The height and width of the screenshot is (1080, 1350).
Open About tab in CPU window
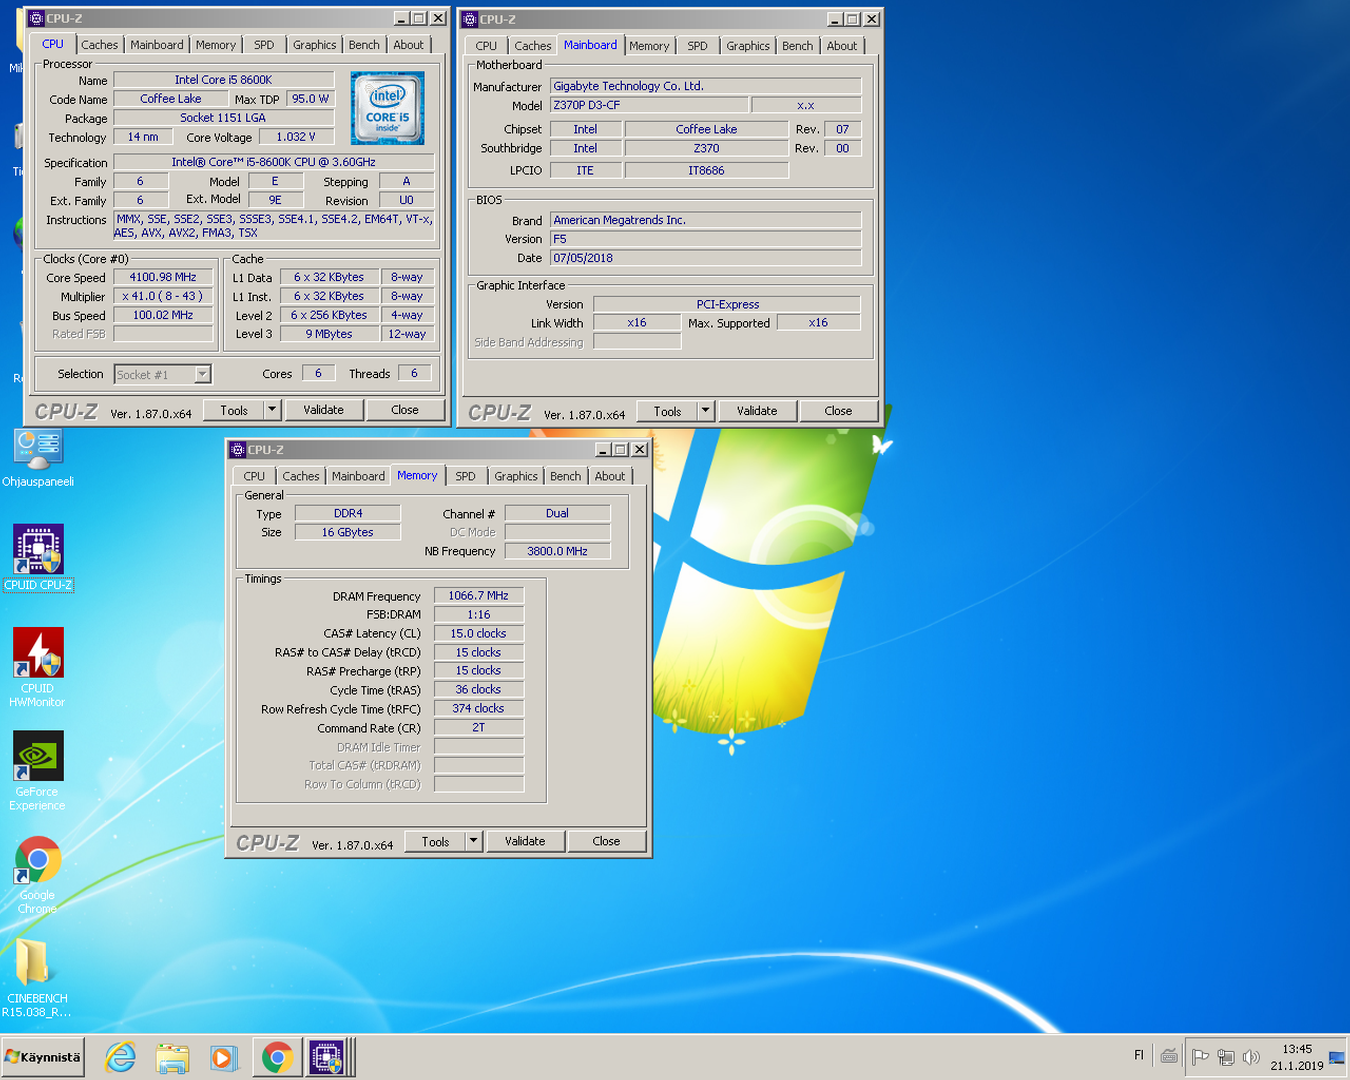point(408,45)
